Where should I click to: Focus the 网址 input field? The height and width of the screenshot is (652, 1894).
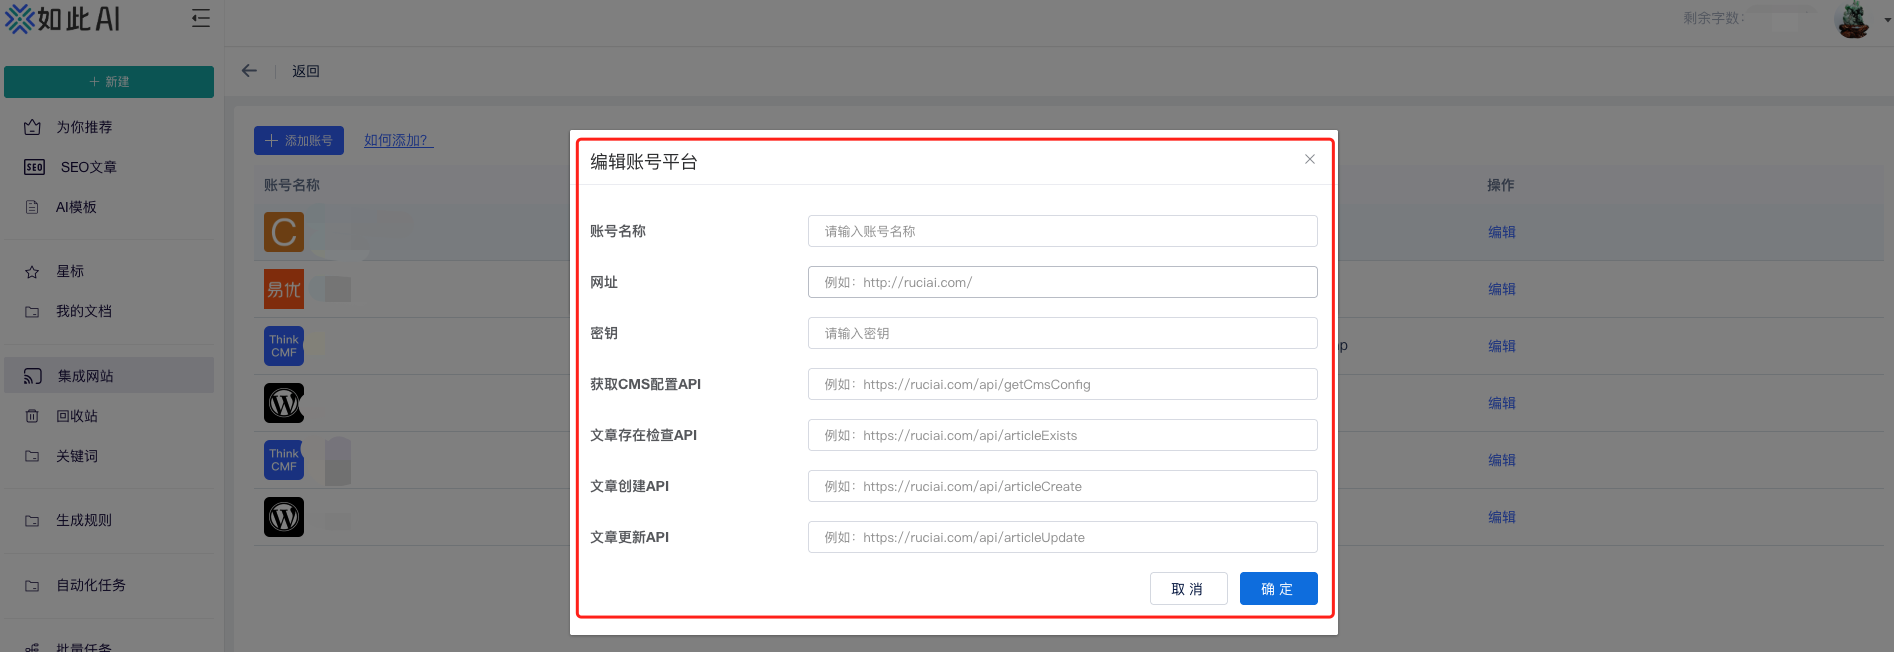[1062, 282]
